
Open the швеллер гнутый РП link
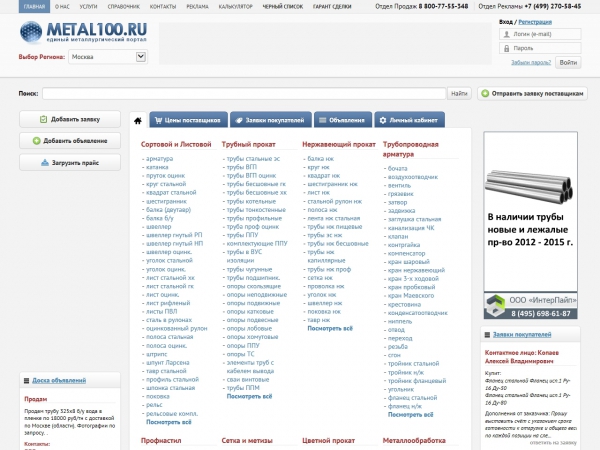tap(174, 235)
